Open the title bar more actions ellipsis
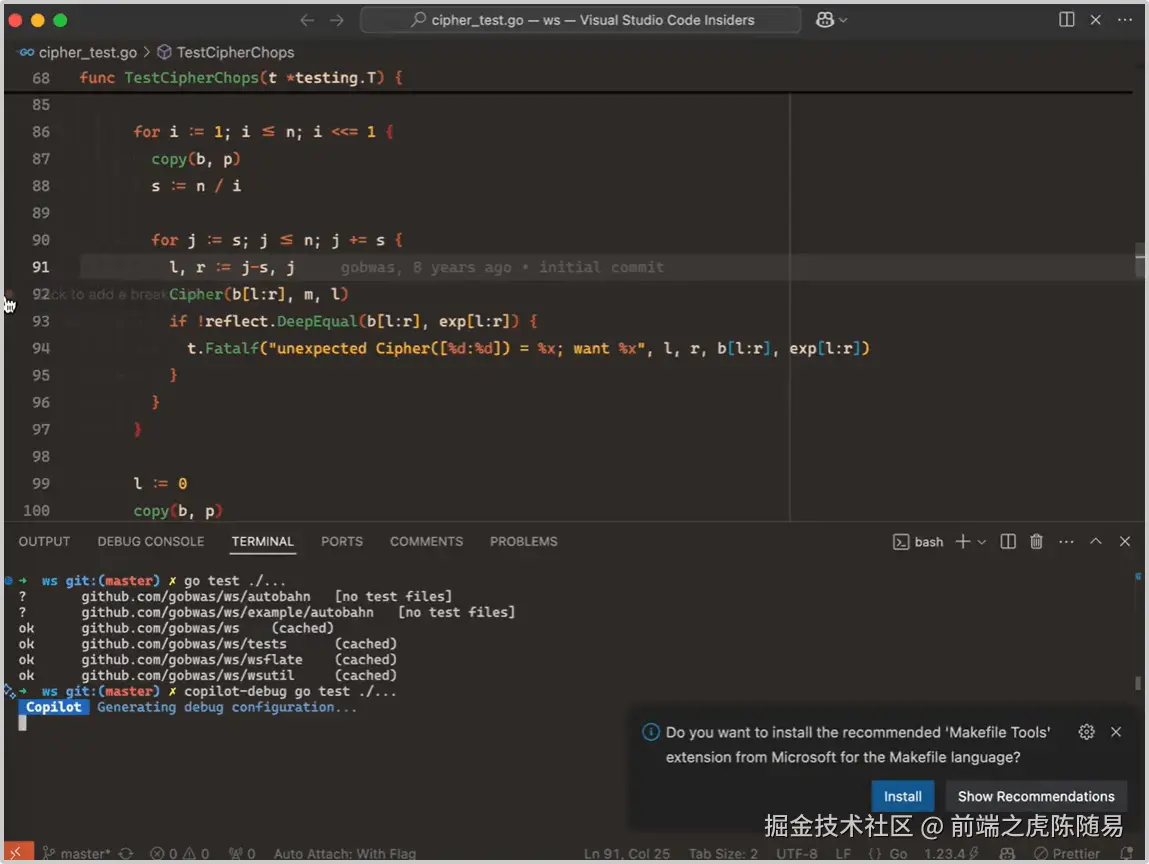 pos(1125,20)
